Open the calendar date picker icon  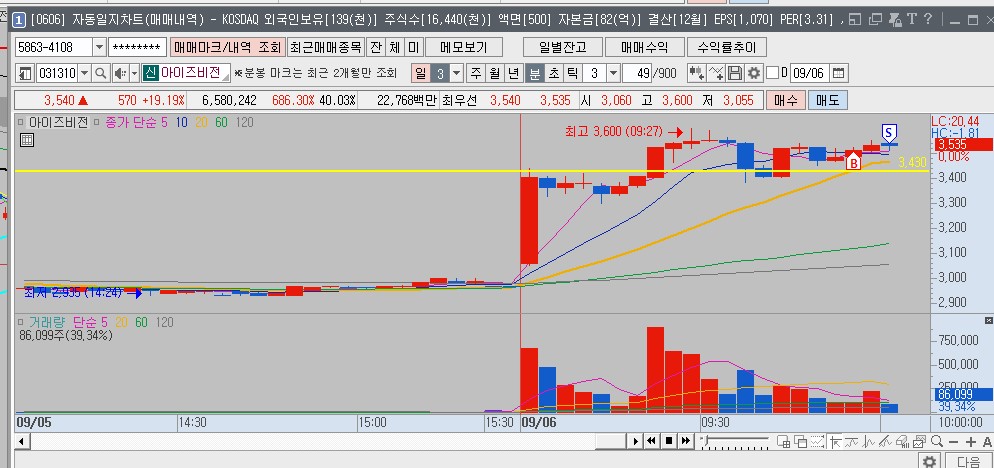(838, 74)
